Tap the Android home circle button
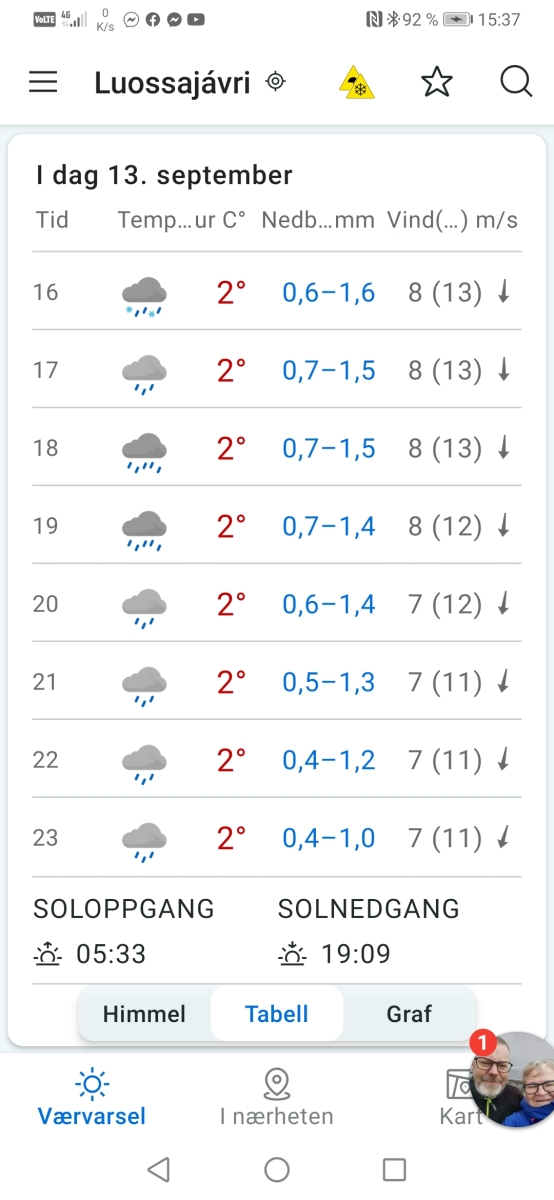Screen dimensions: 554x1200 [x=277, y=1169]
